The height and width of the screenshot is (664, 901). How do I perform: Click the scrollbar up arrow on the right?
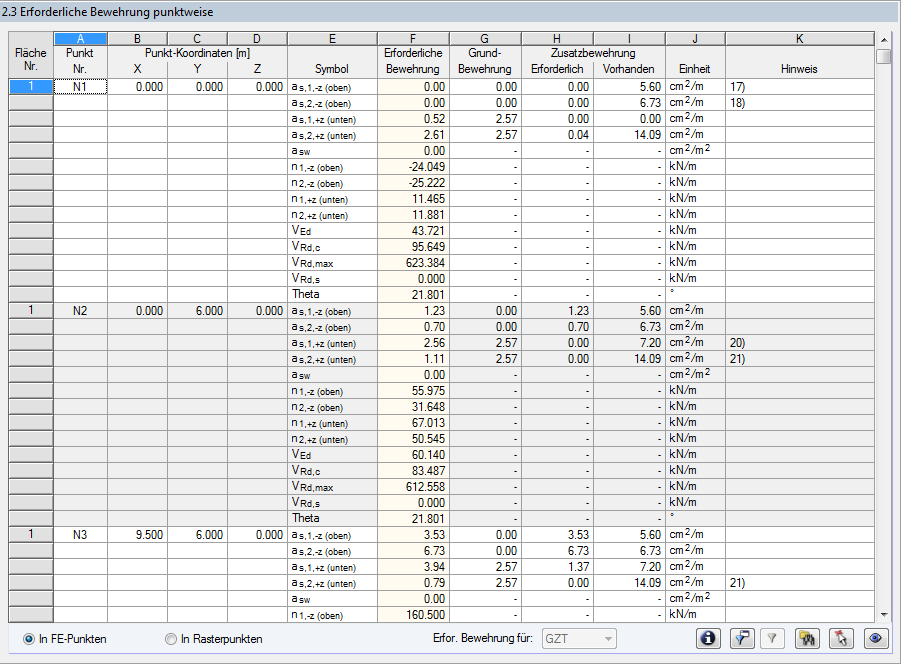tap(883, 40)
